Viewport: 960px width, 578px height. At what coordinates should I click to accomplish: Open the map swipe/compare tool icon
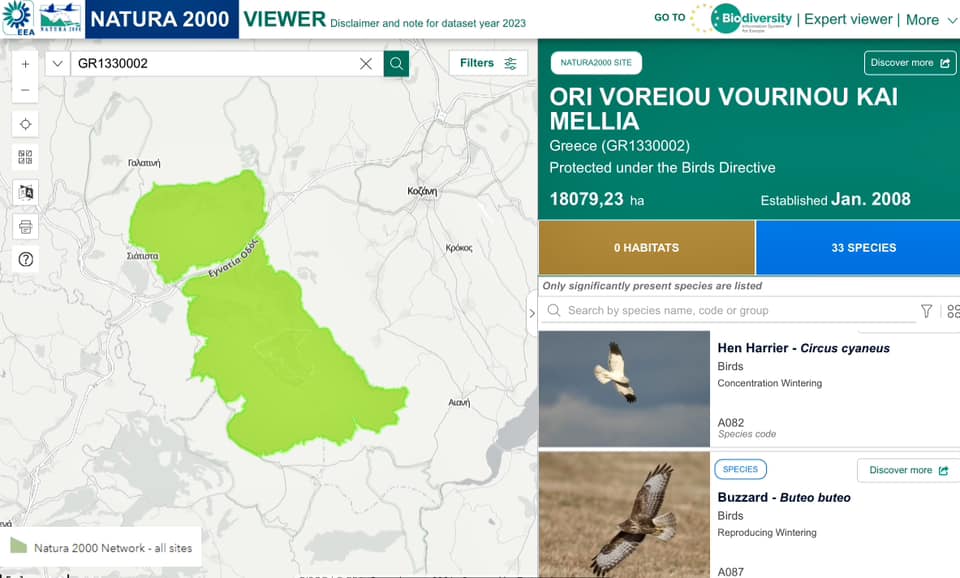pyautogui.click(x=25, y=192)
